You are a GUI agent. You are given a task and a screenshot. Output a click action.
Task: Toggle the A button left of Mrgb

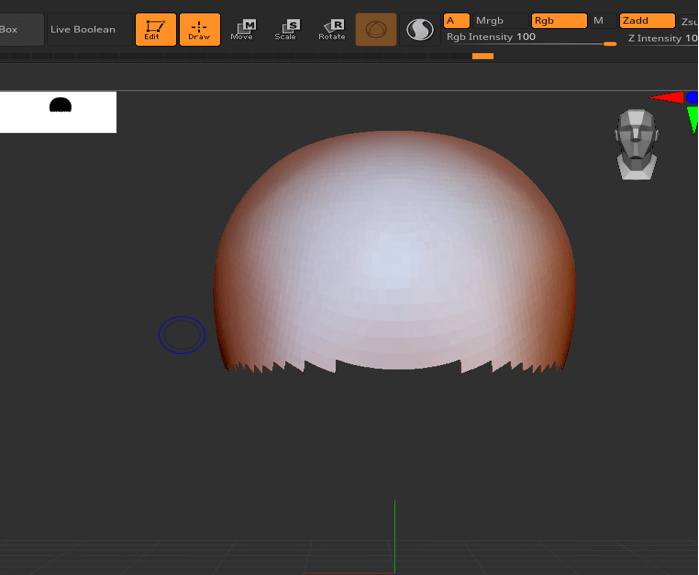456,21
